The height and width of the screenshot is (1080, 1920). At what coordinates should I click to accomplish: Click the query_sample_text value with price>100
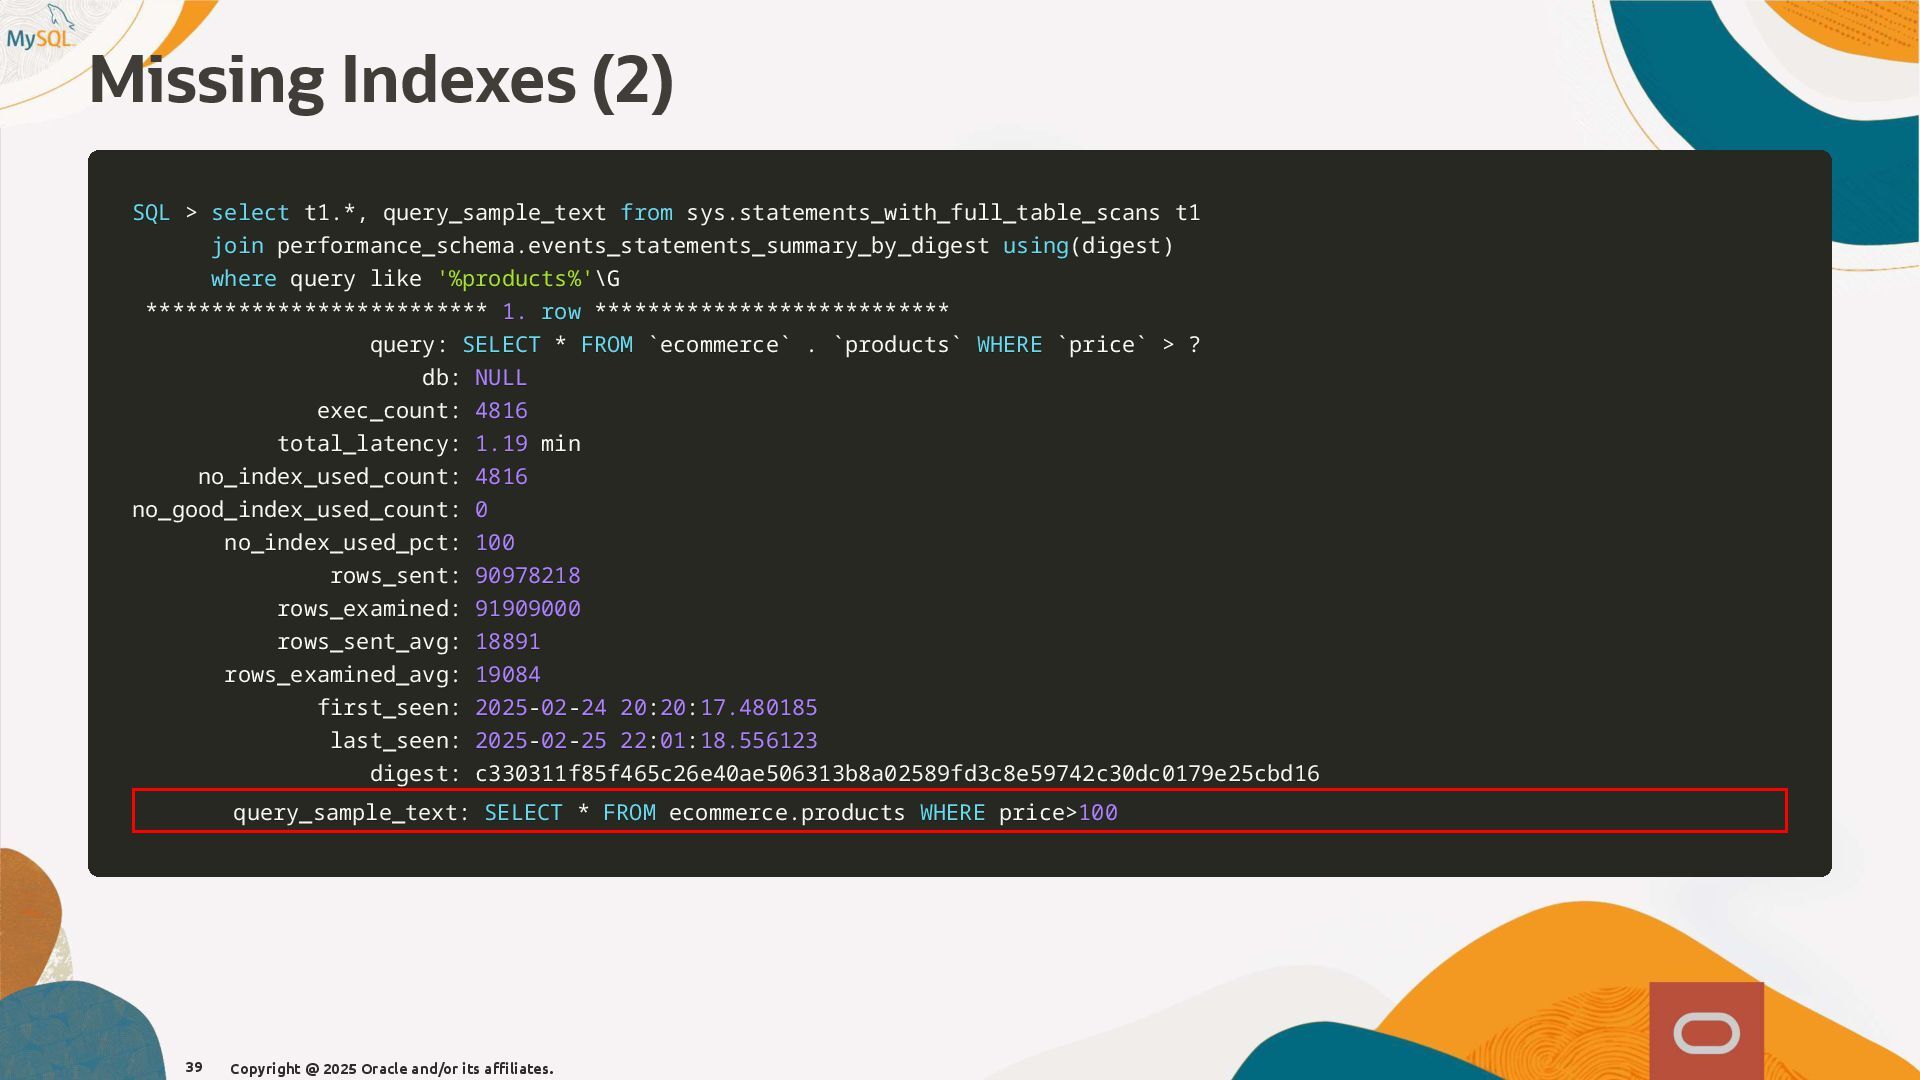click(801, 813)
